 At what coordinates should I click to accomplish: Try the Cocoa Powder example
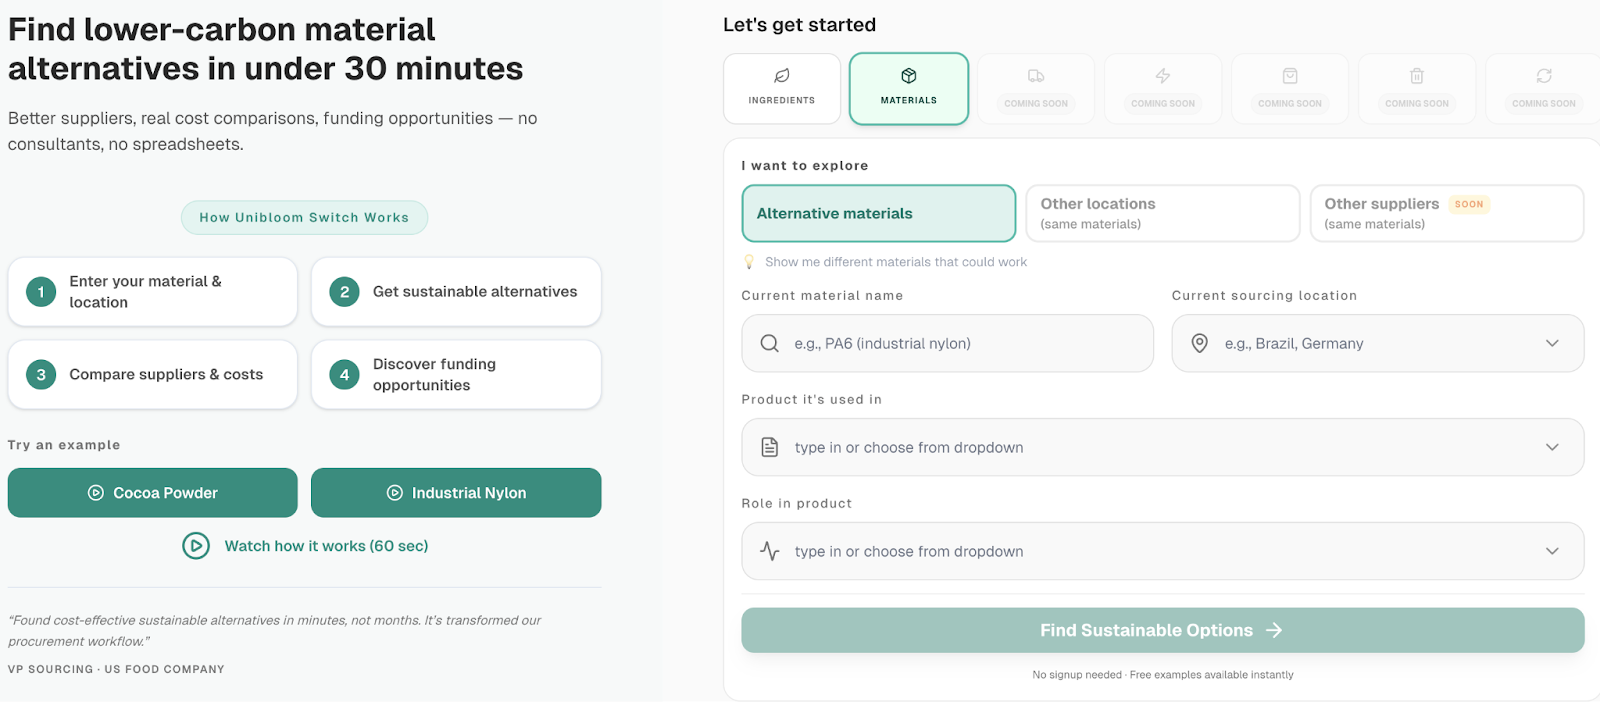pos(153,493)
